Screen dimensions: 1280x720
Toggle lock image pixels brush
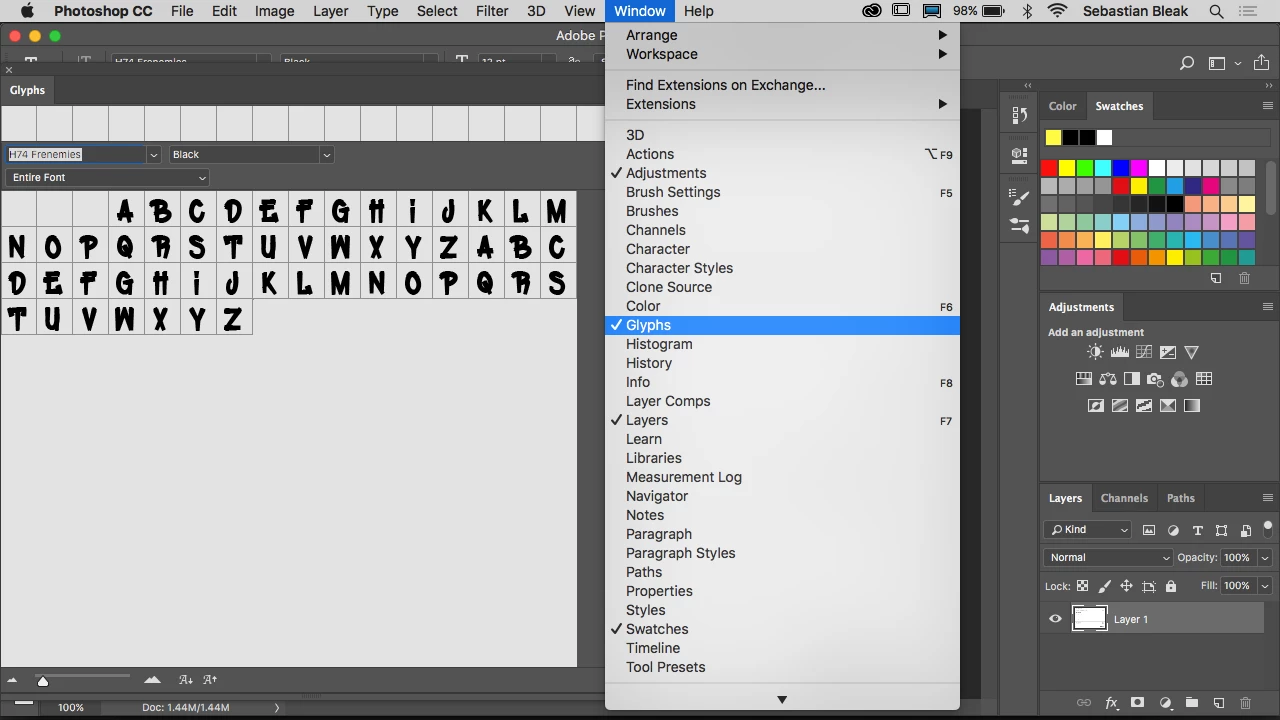click(x=1105, y=586)
